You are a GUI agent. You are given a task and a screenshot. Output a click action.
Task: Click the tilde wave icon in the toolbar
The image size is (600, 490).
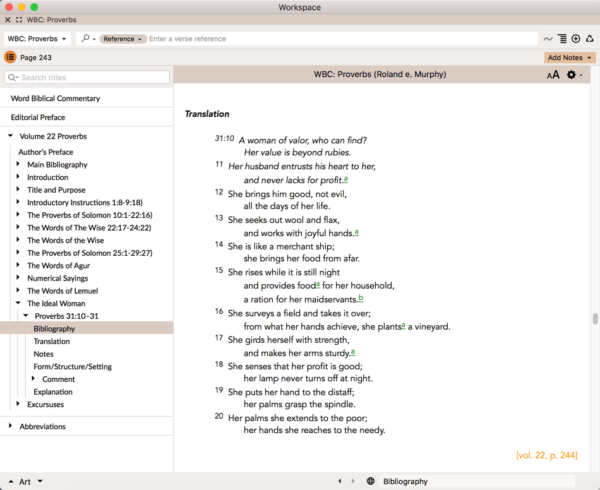click(548, 39)
